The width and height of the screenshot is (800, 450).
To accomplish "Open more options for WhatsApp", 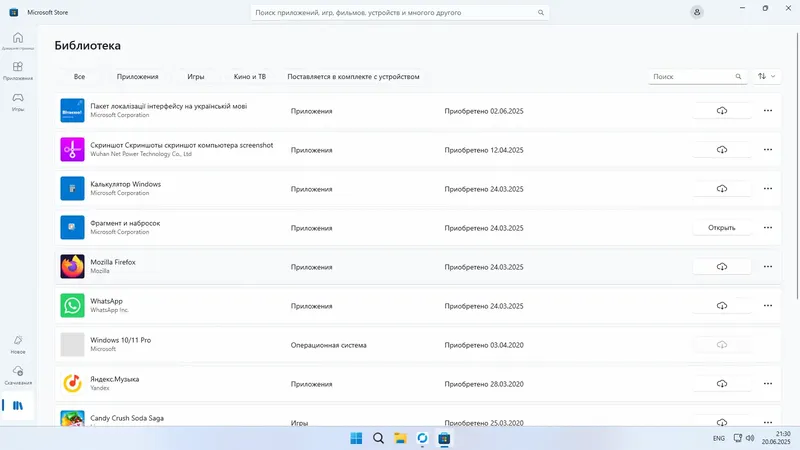I will tap(768, 306).
